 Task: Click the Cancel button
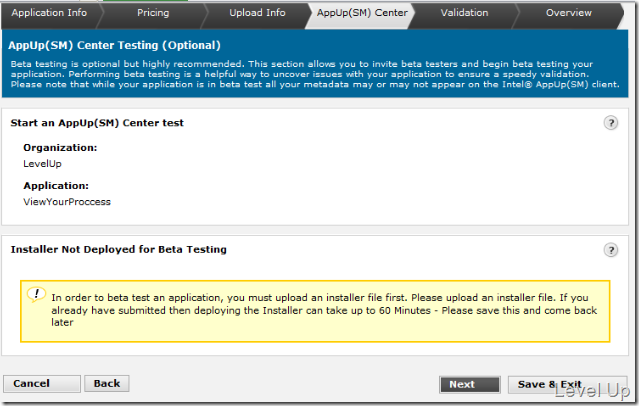42,384
